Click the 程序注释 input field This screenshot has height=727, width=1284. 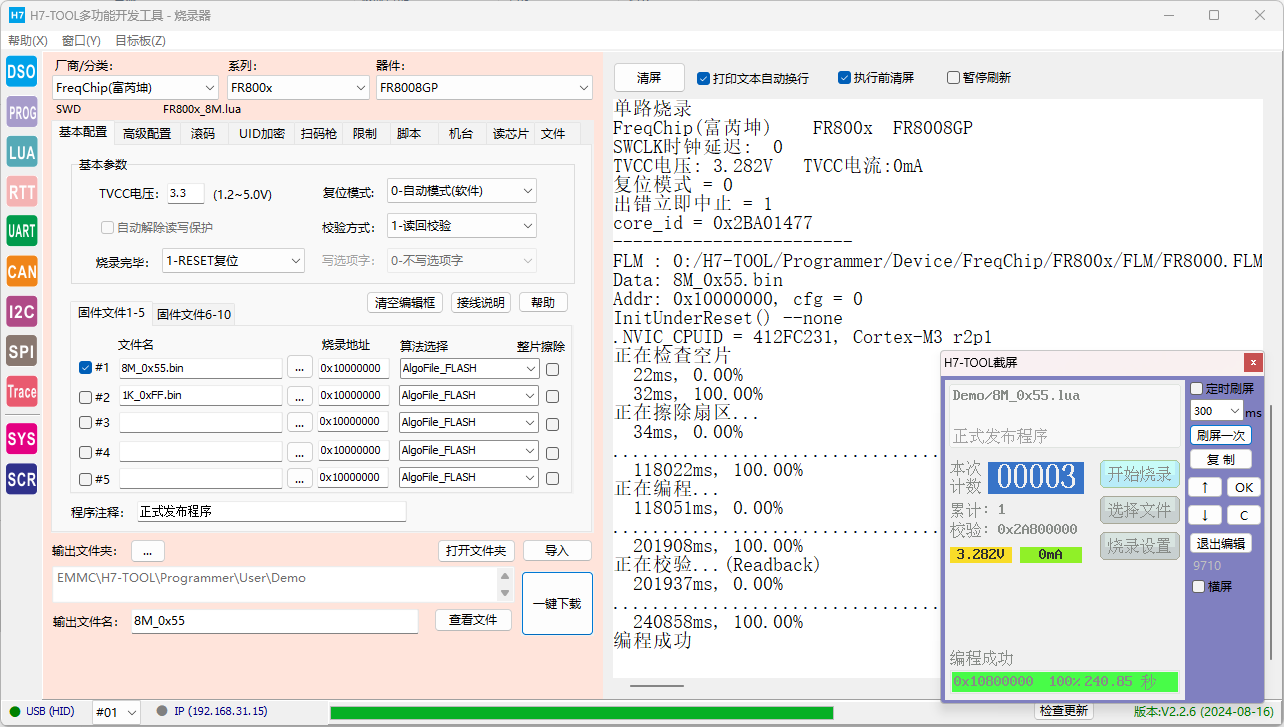(x=272, y=511)
